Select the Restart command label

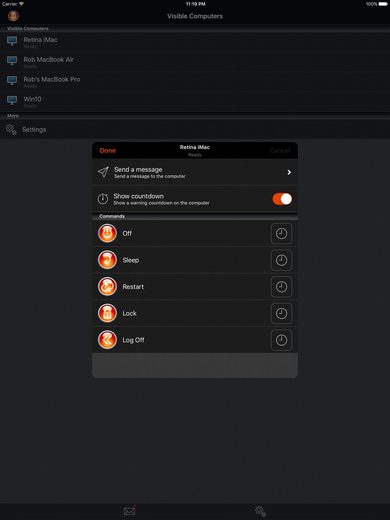click(133, 287)
